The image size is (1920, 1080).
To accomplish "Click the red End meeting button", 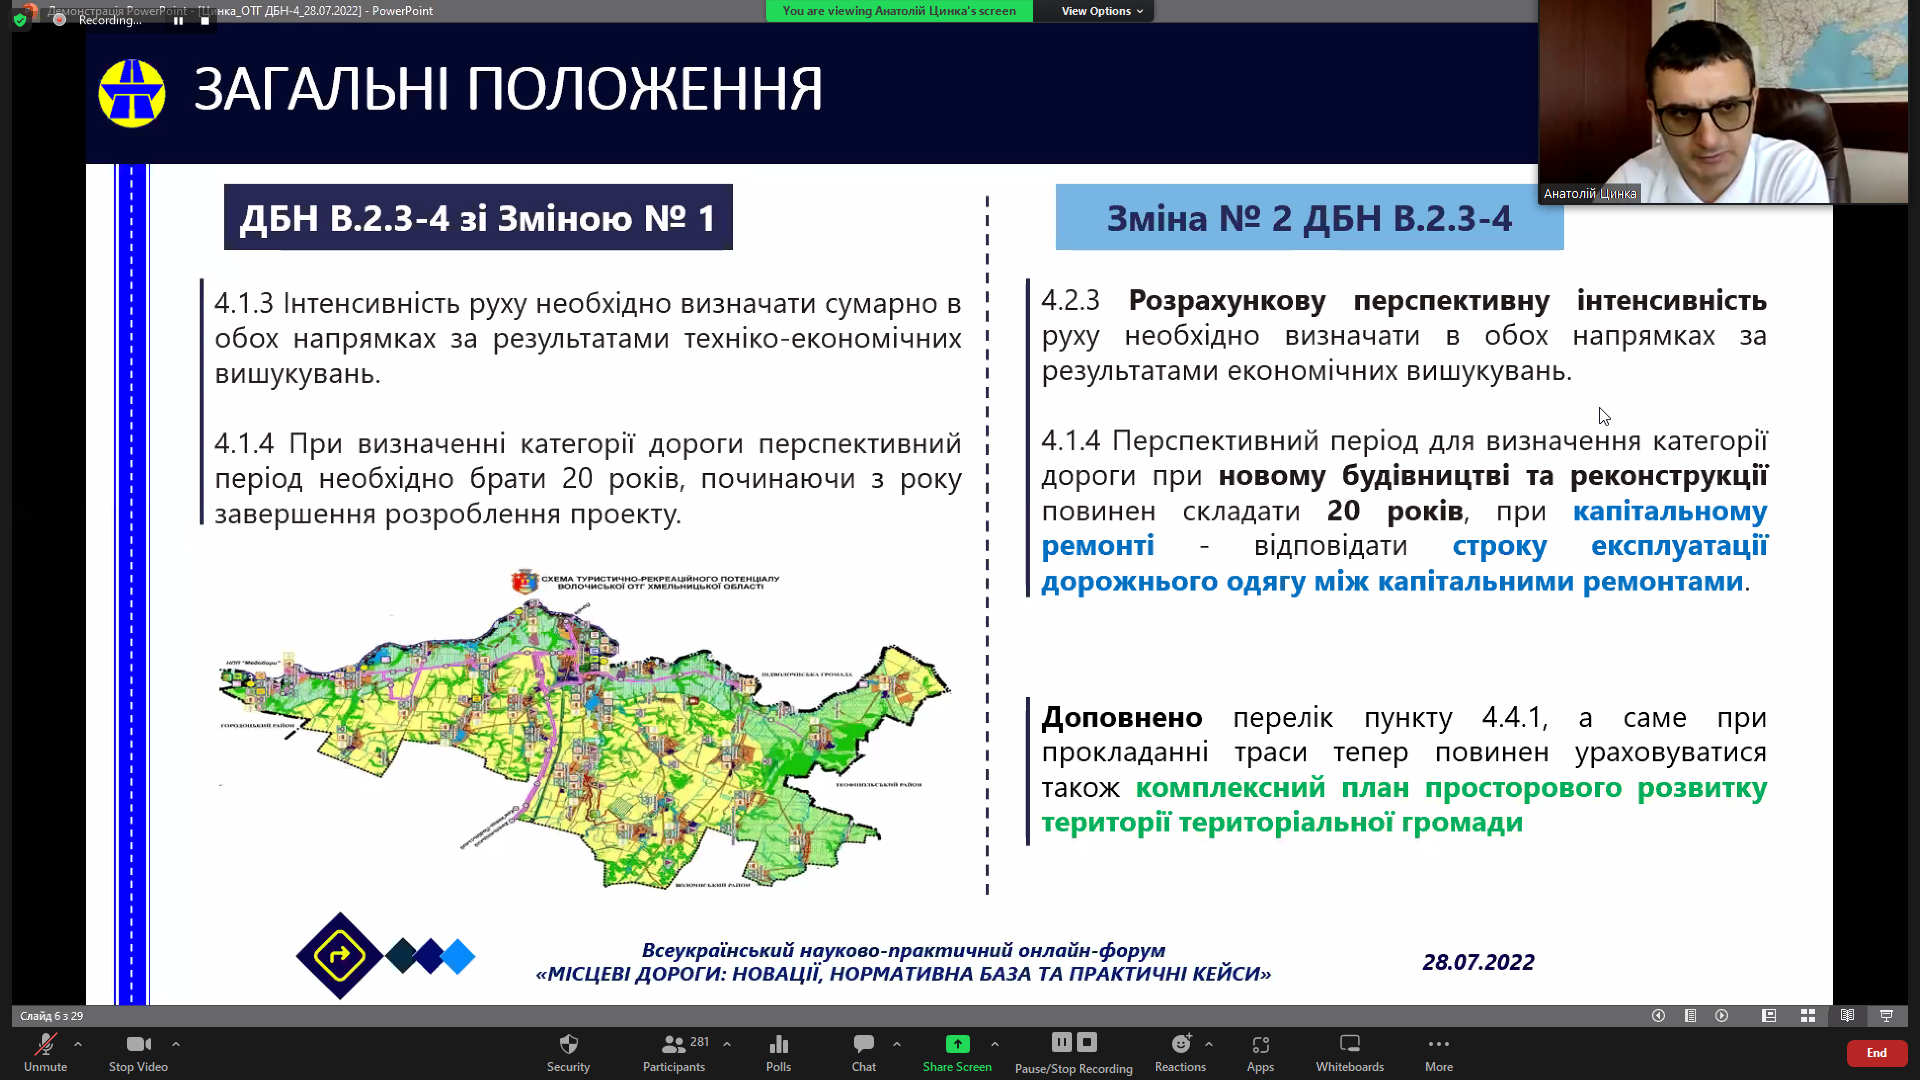I will pyautogui.click(x=1876, y=1052).
